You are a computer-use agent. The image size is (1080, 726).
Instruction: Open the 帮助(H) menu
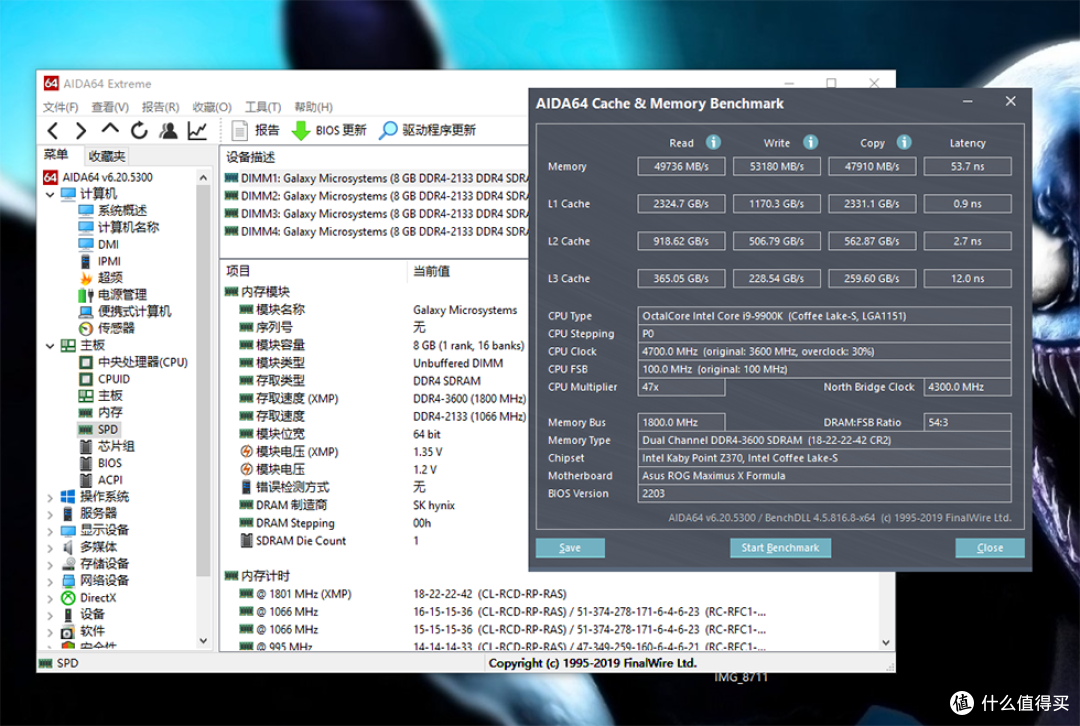[313, 107]
